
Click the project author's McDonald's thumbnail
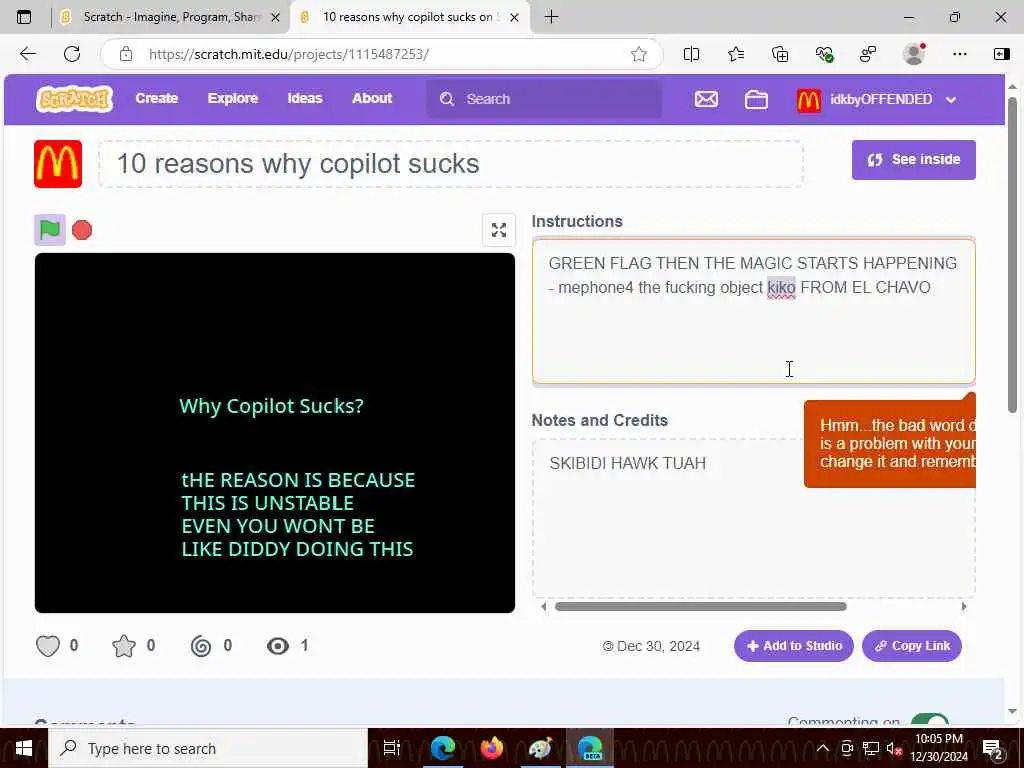[x=58, y=164]
